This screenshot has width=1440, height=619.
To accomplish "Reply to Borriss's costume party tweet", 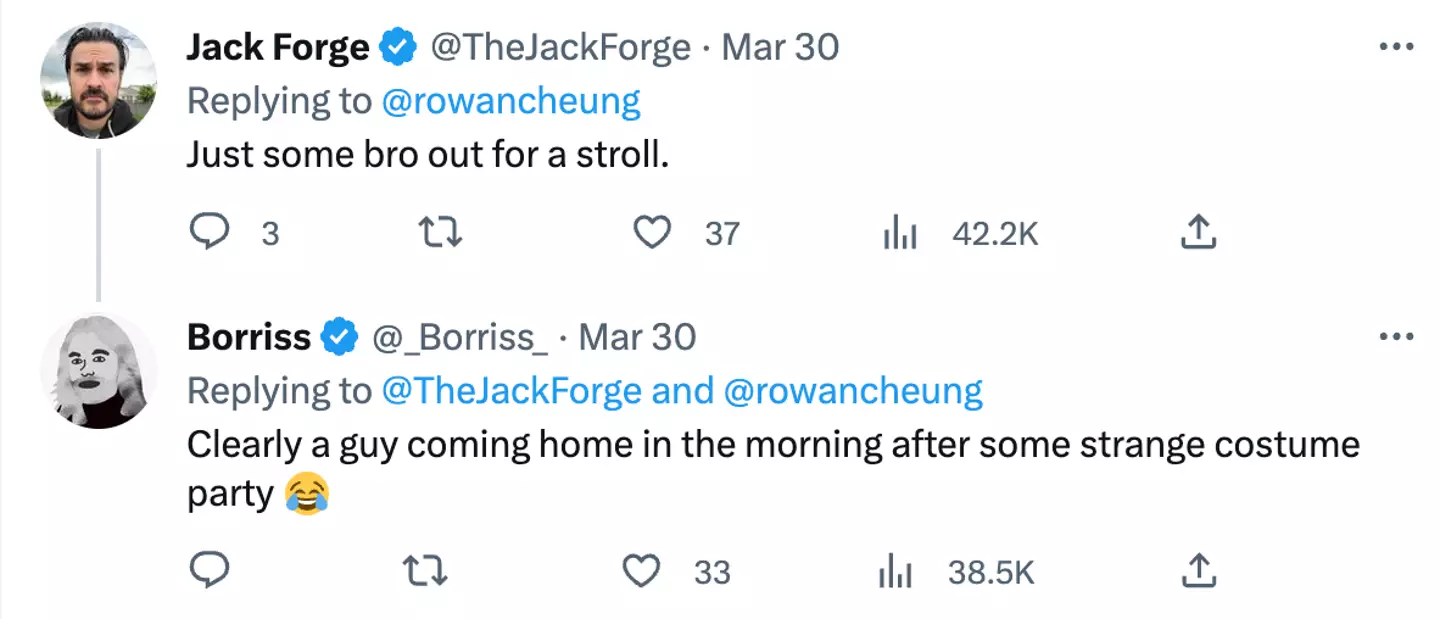I will point(209,571).
